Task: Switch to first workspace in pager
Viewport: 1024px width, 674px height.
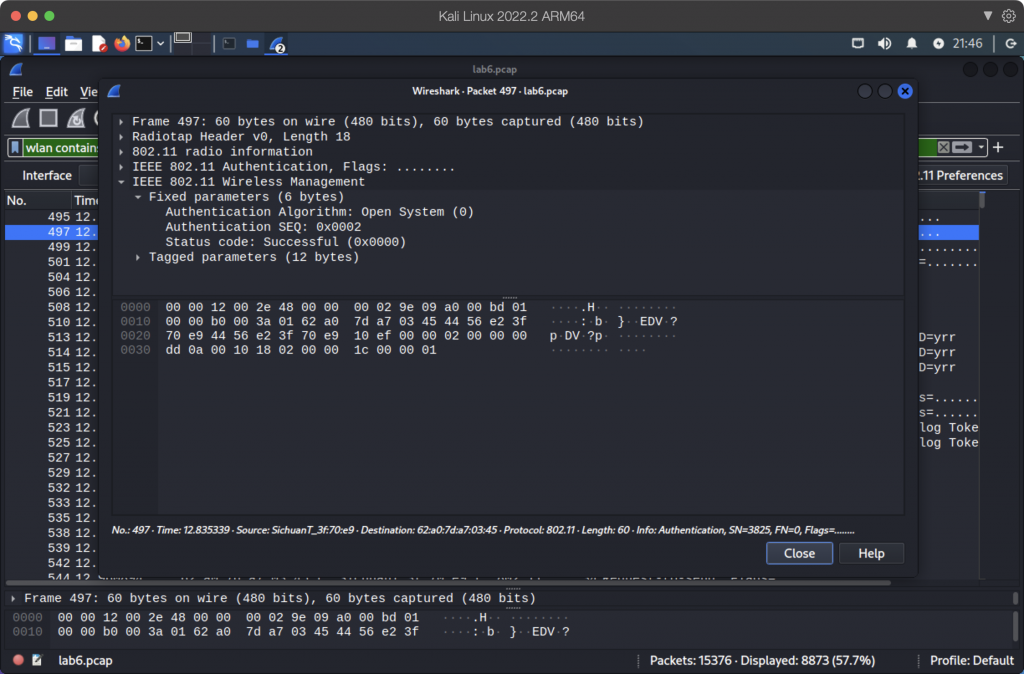Action: tap(184, 38)
